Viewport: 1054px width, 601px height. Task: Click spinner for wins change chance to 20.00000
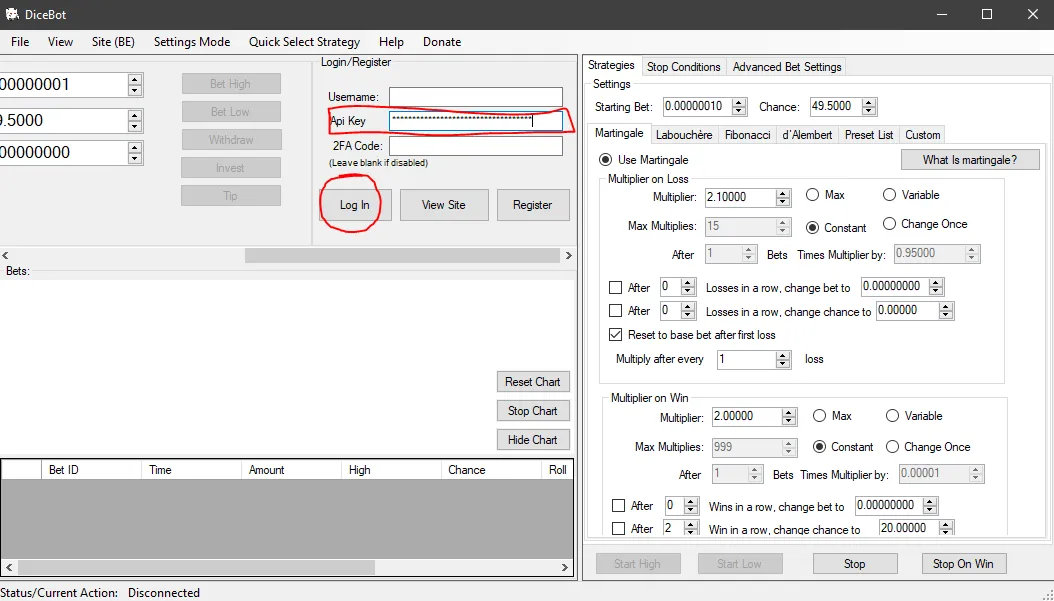tap(946, 528)
